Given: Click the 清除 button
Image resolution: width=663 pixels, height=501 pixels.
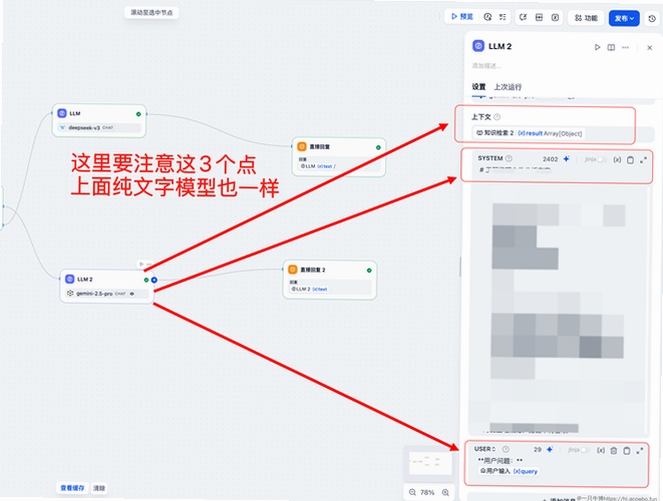Looking at the screenshot, I should click(x=99, y=488).
